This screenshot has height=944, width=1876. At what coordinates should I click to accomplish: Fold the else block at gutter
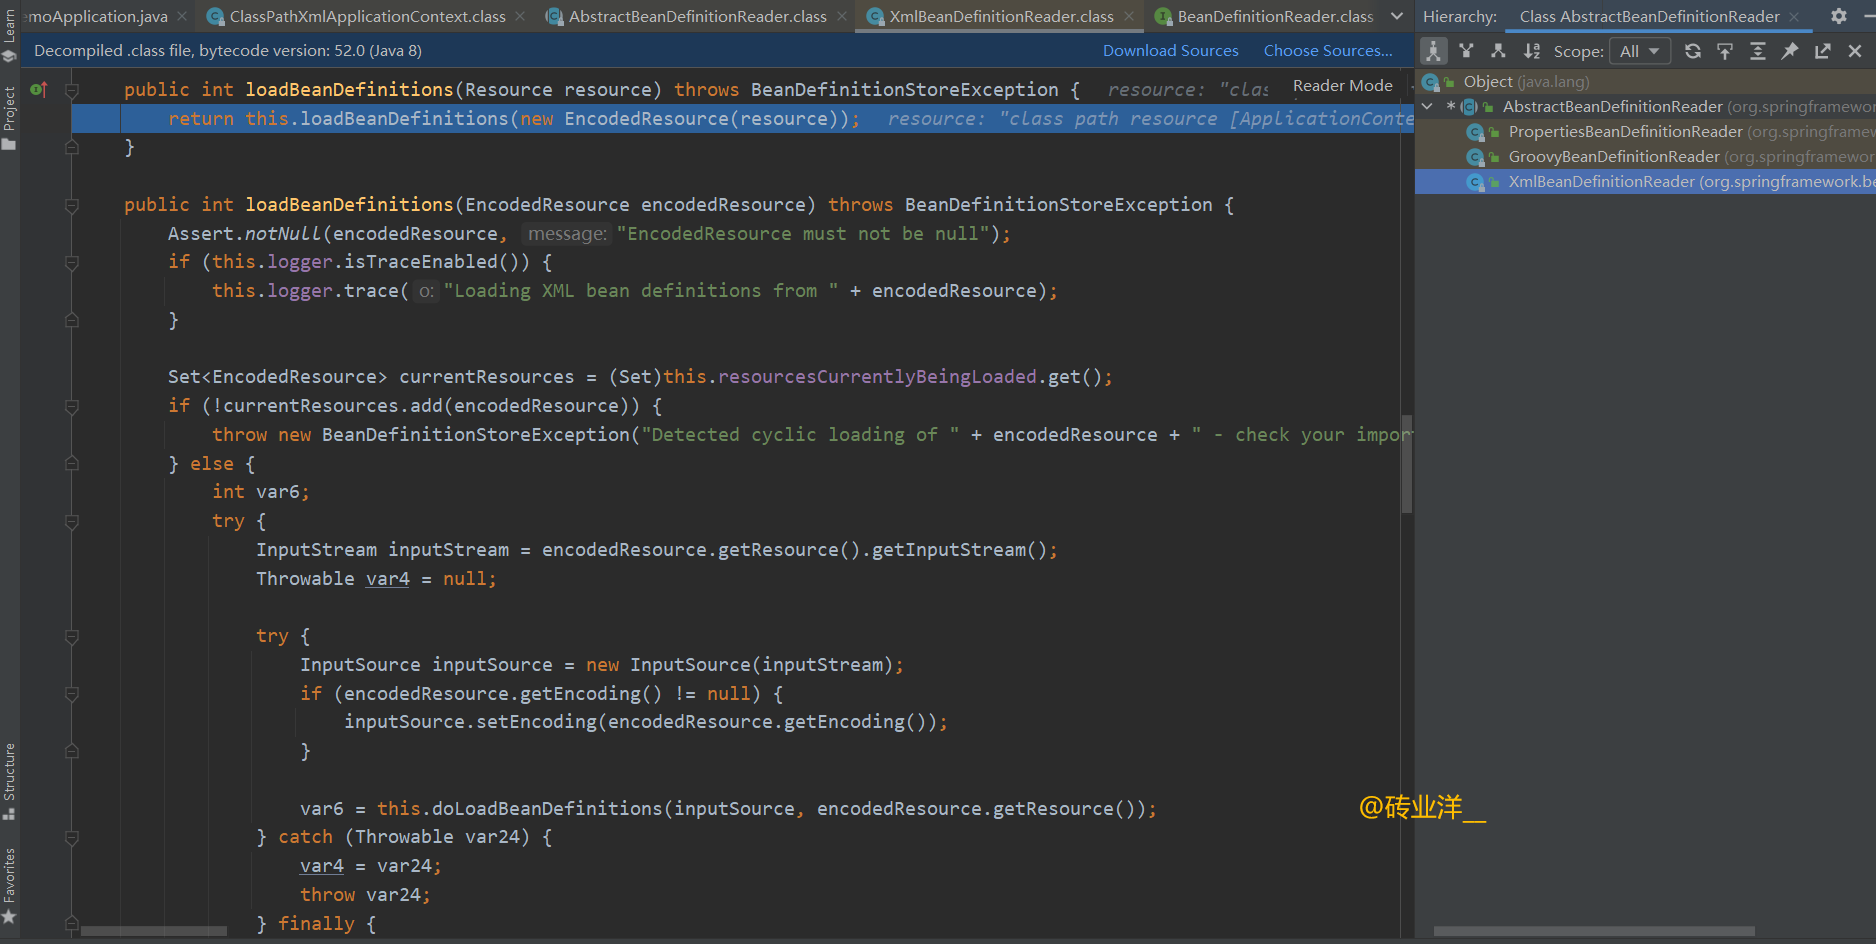point(72,464)
